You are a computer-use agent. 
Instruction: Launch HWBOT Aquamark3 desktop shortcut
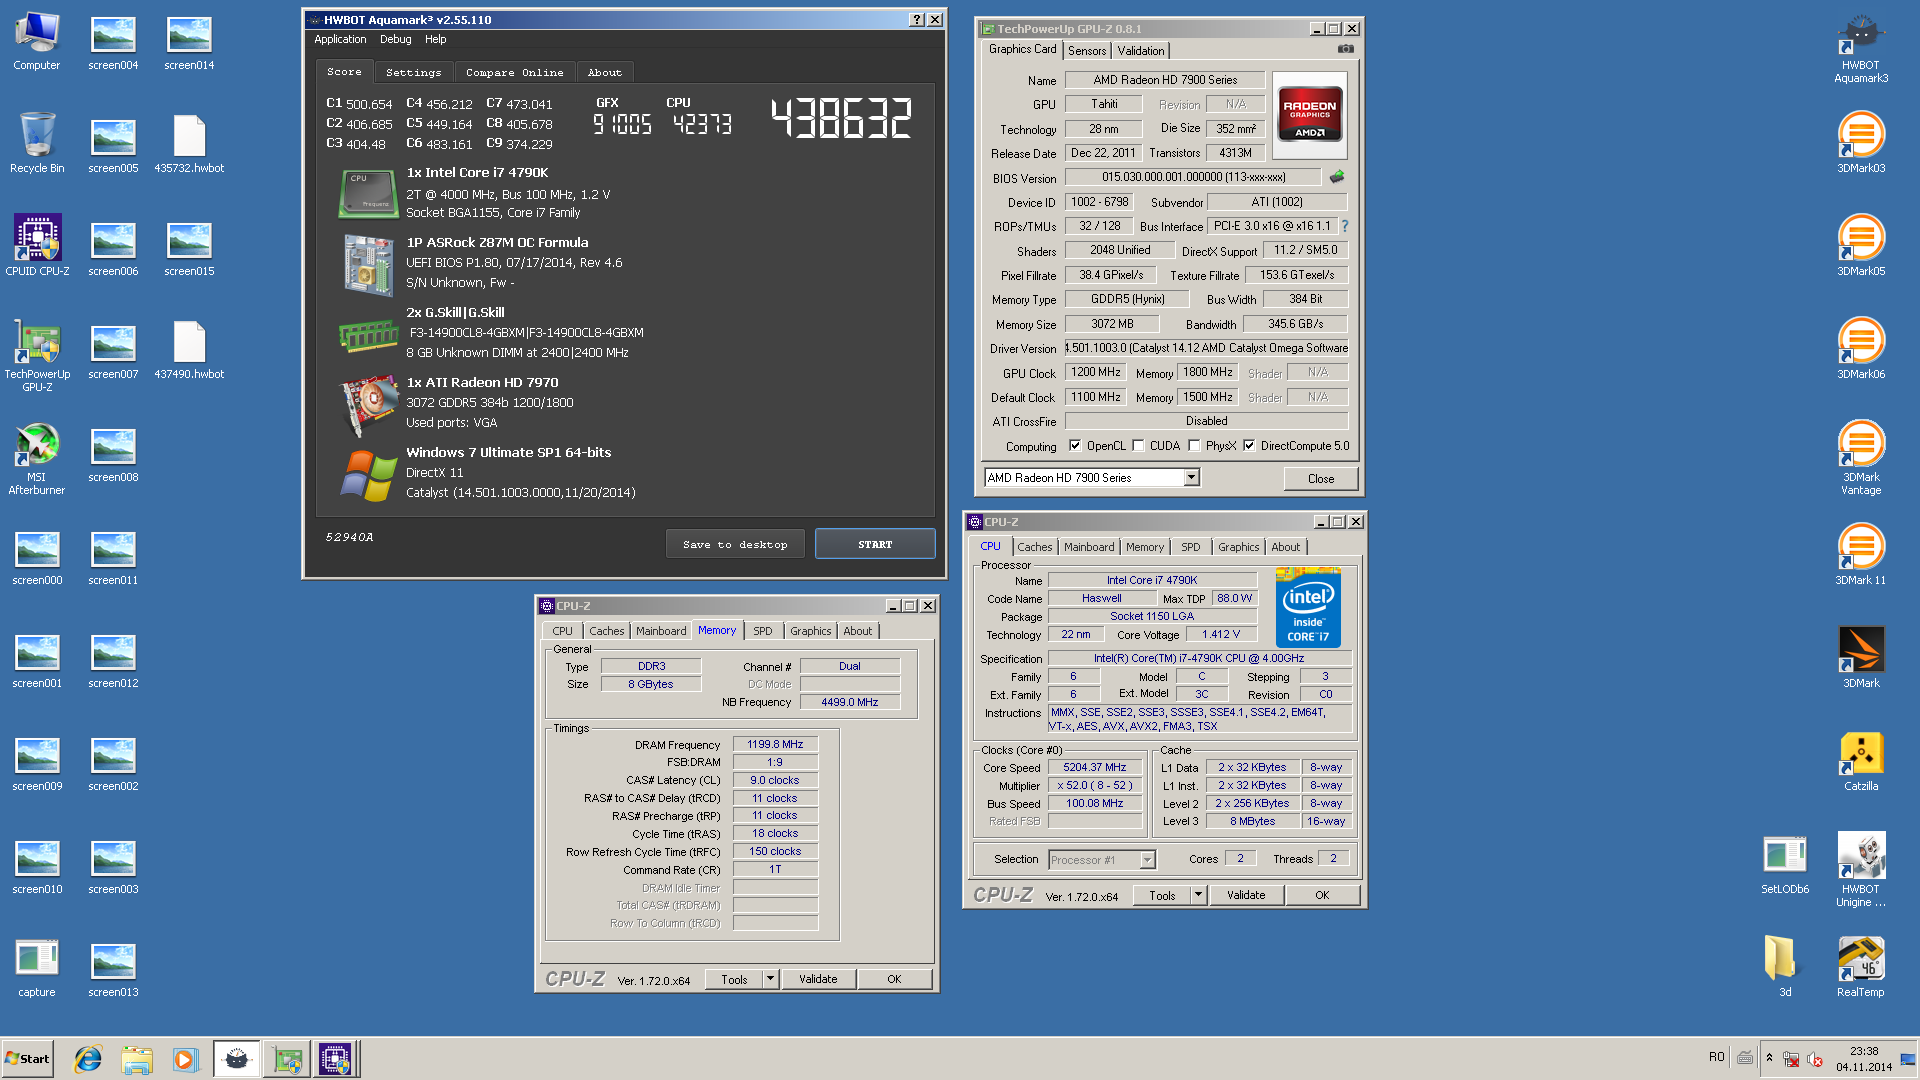tap(1861, 48)
